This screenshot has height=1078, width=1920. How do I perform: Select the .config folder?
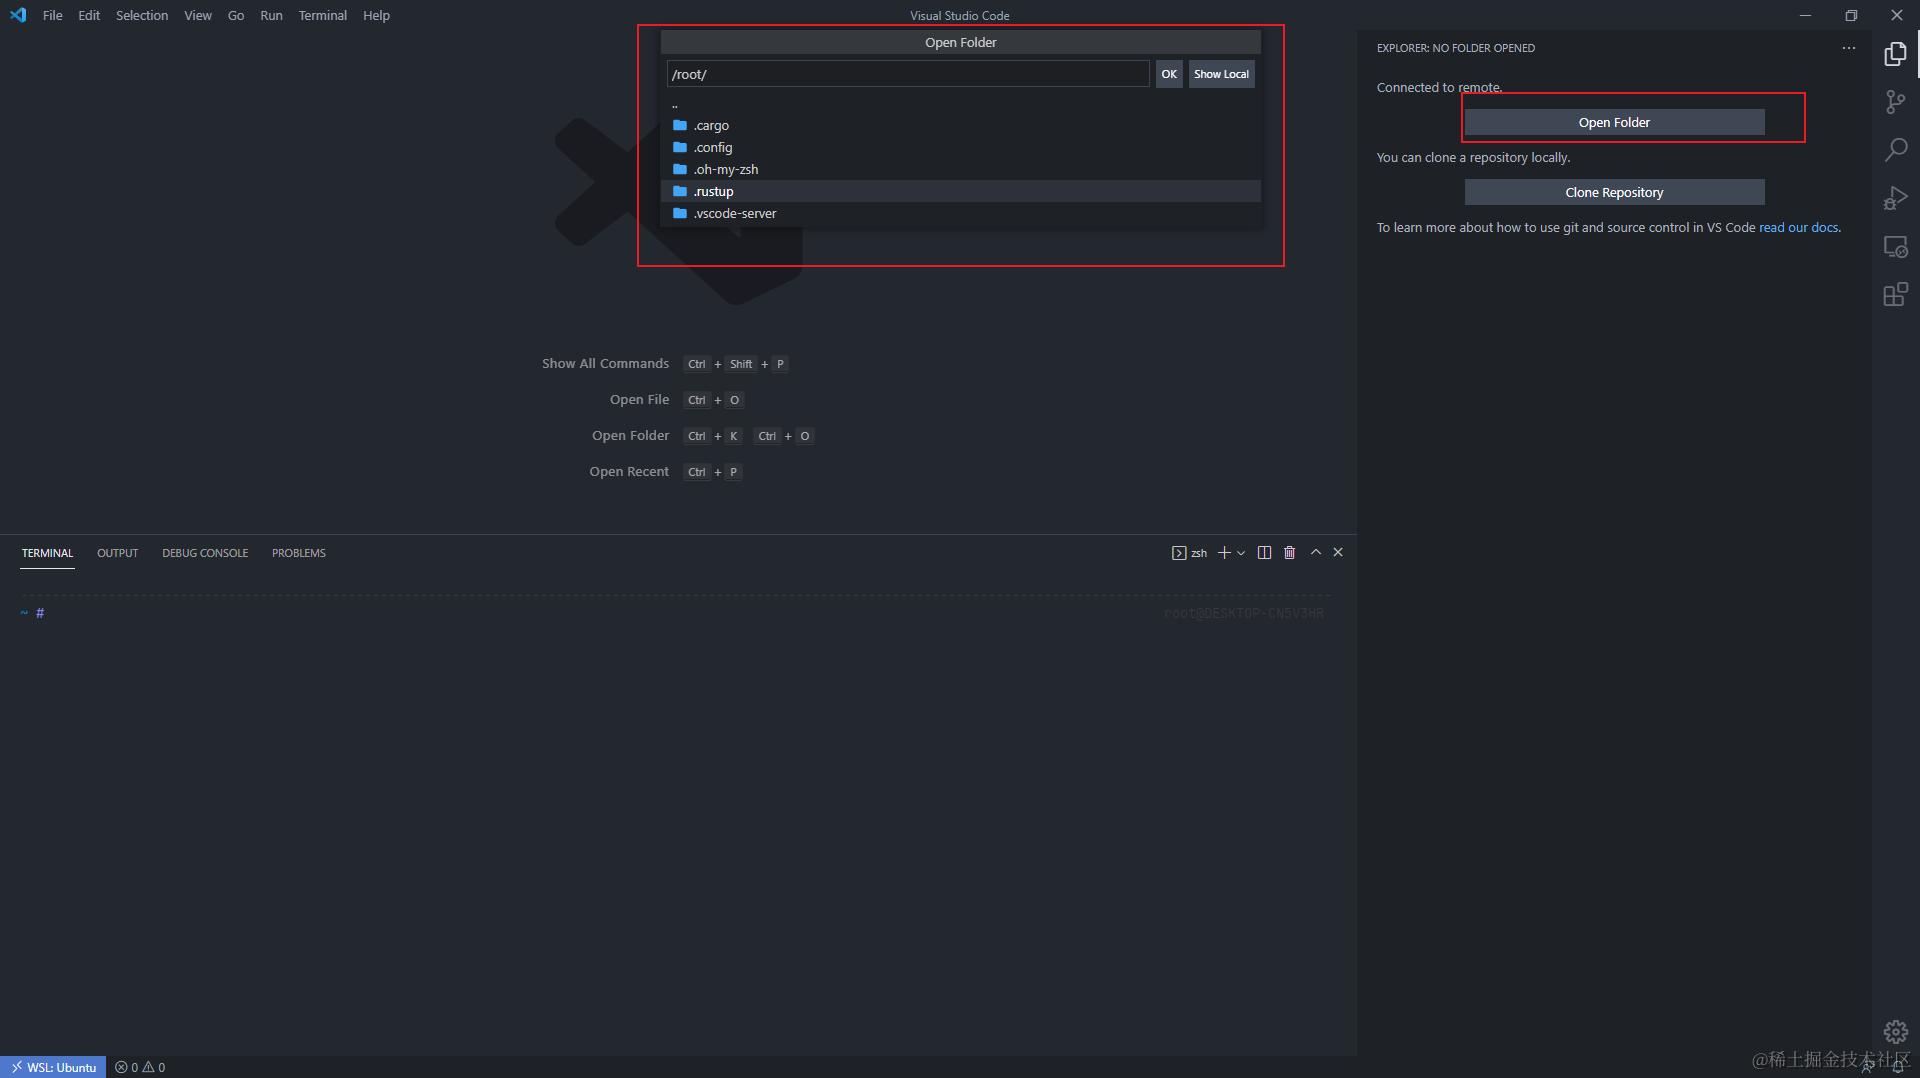click(x=960, y=147)
